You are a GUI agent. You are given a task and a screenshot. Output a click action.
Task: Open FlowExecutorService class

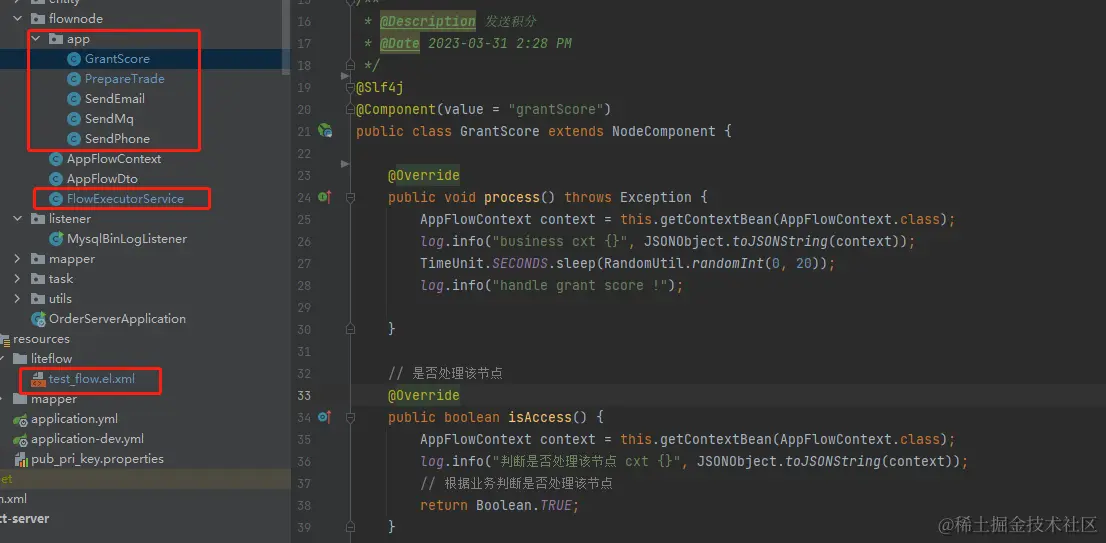pos(126,199)
